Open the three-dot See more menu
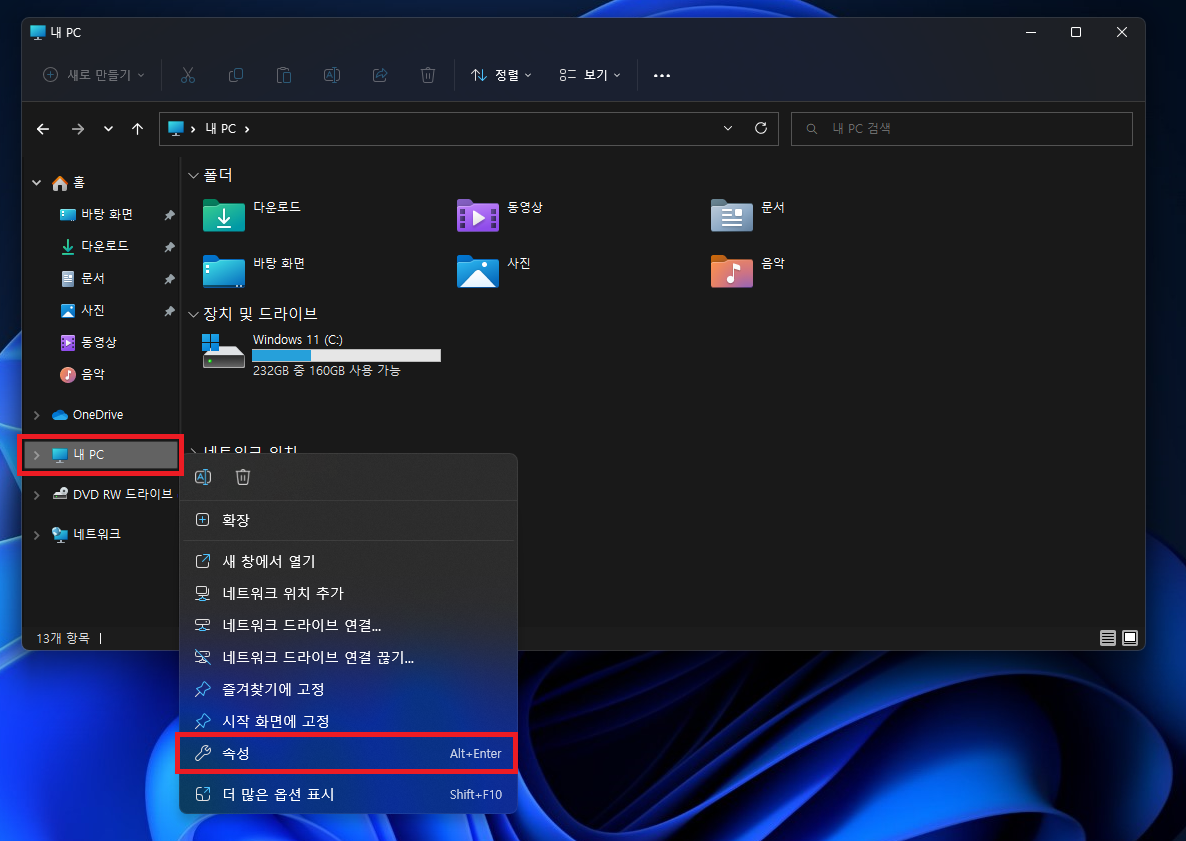The height and width of the screenshot is (841, 1186). (x=662, y=75)
